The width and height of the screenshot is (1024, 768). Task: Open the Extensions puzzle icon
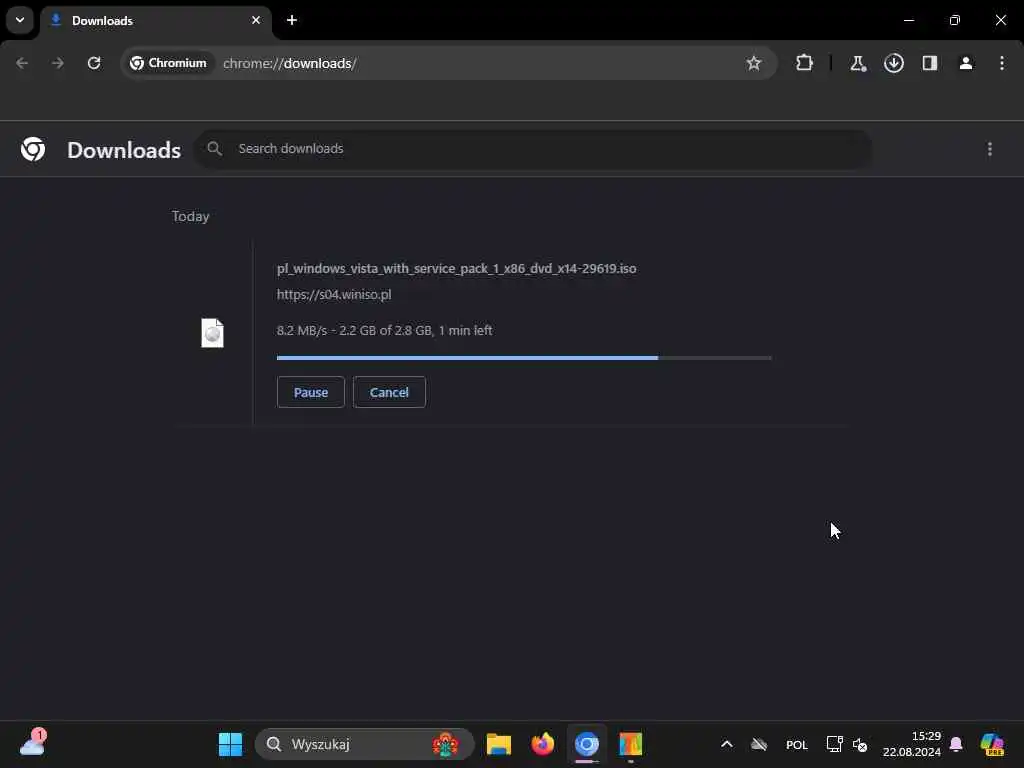pos(805,63)
